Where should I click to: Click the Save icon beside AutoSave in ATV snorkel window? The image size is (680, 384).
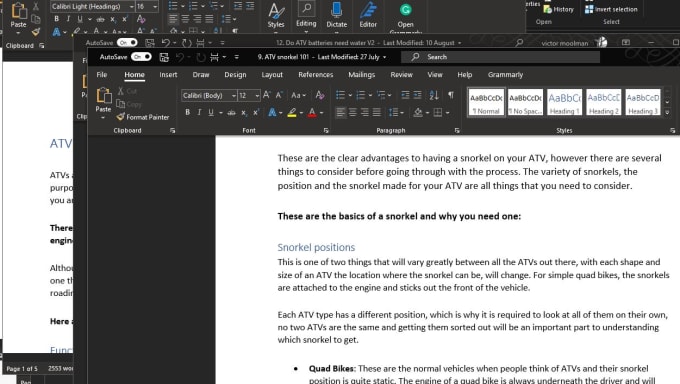point(164,57)
